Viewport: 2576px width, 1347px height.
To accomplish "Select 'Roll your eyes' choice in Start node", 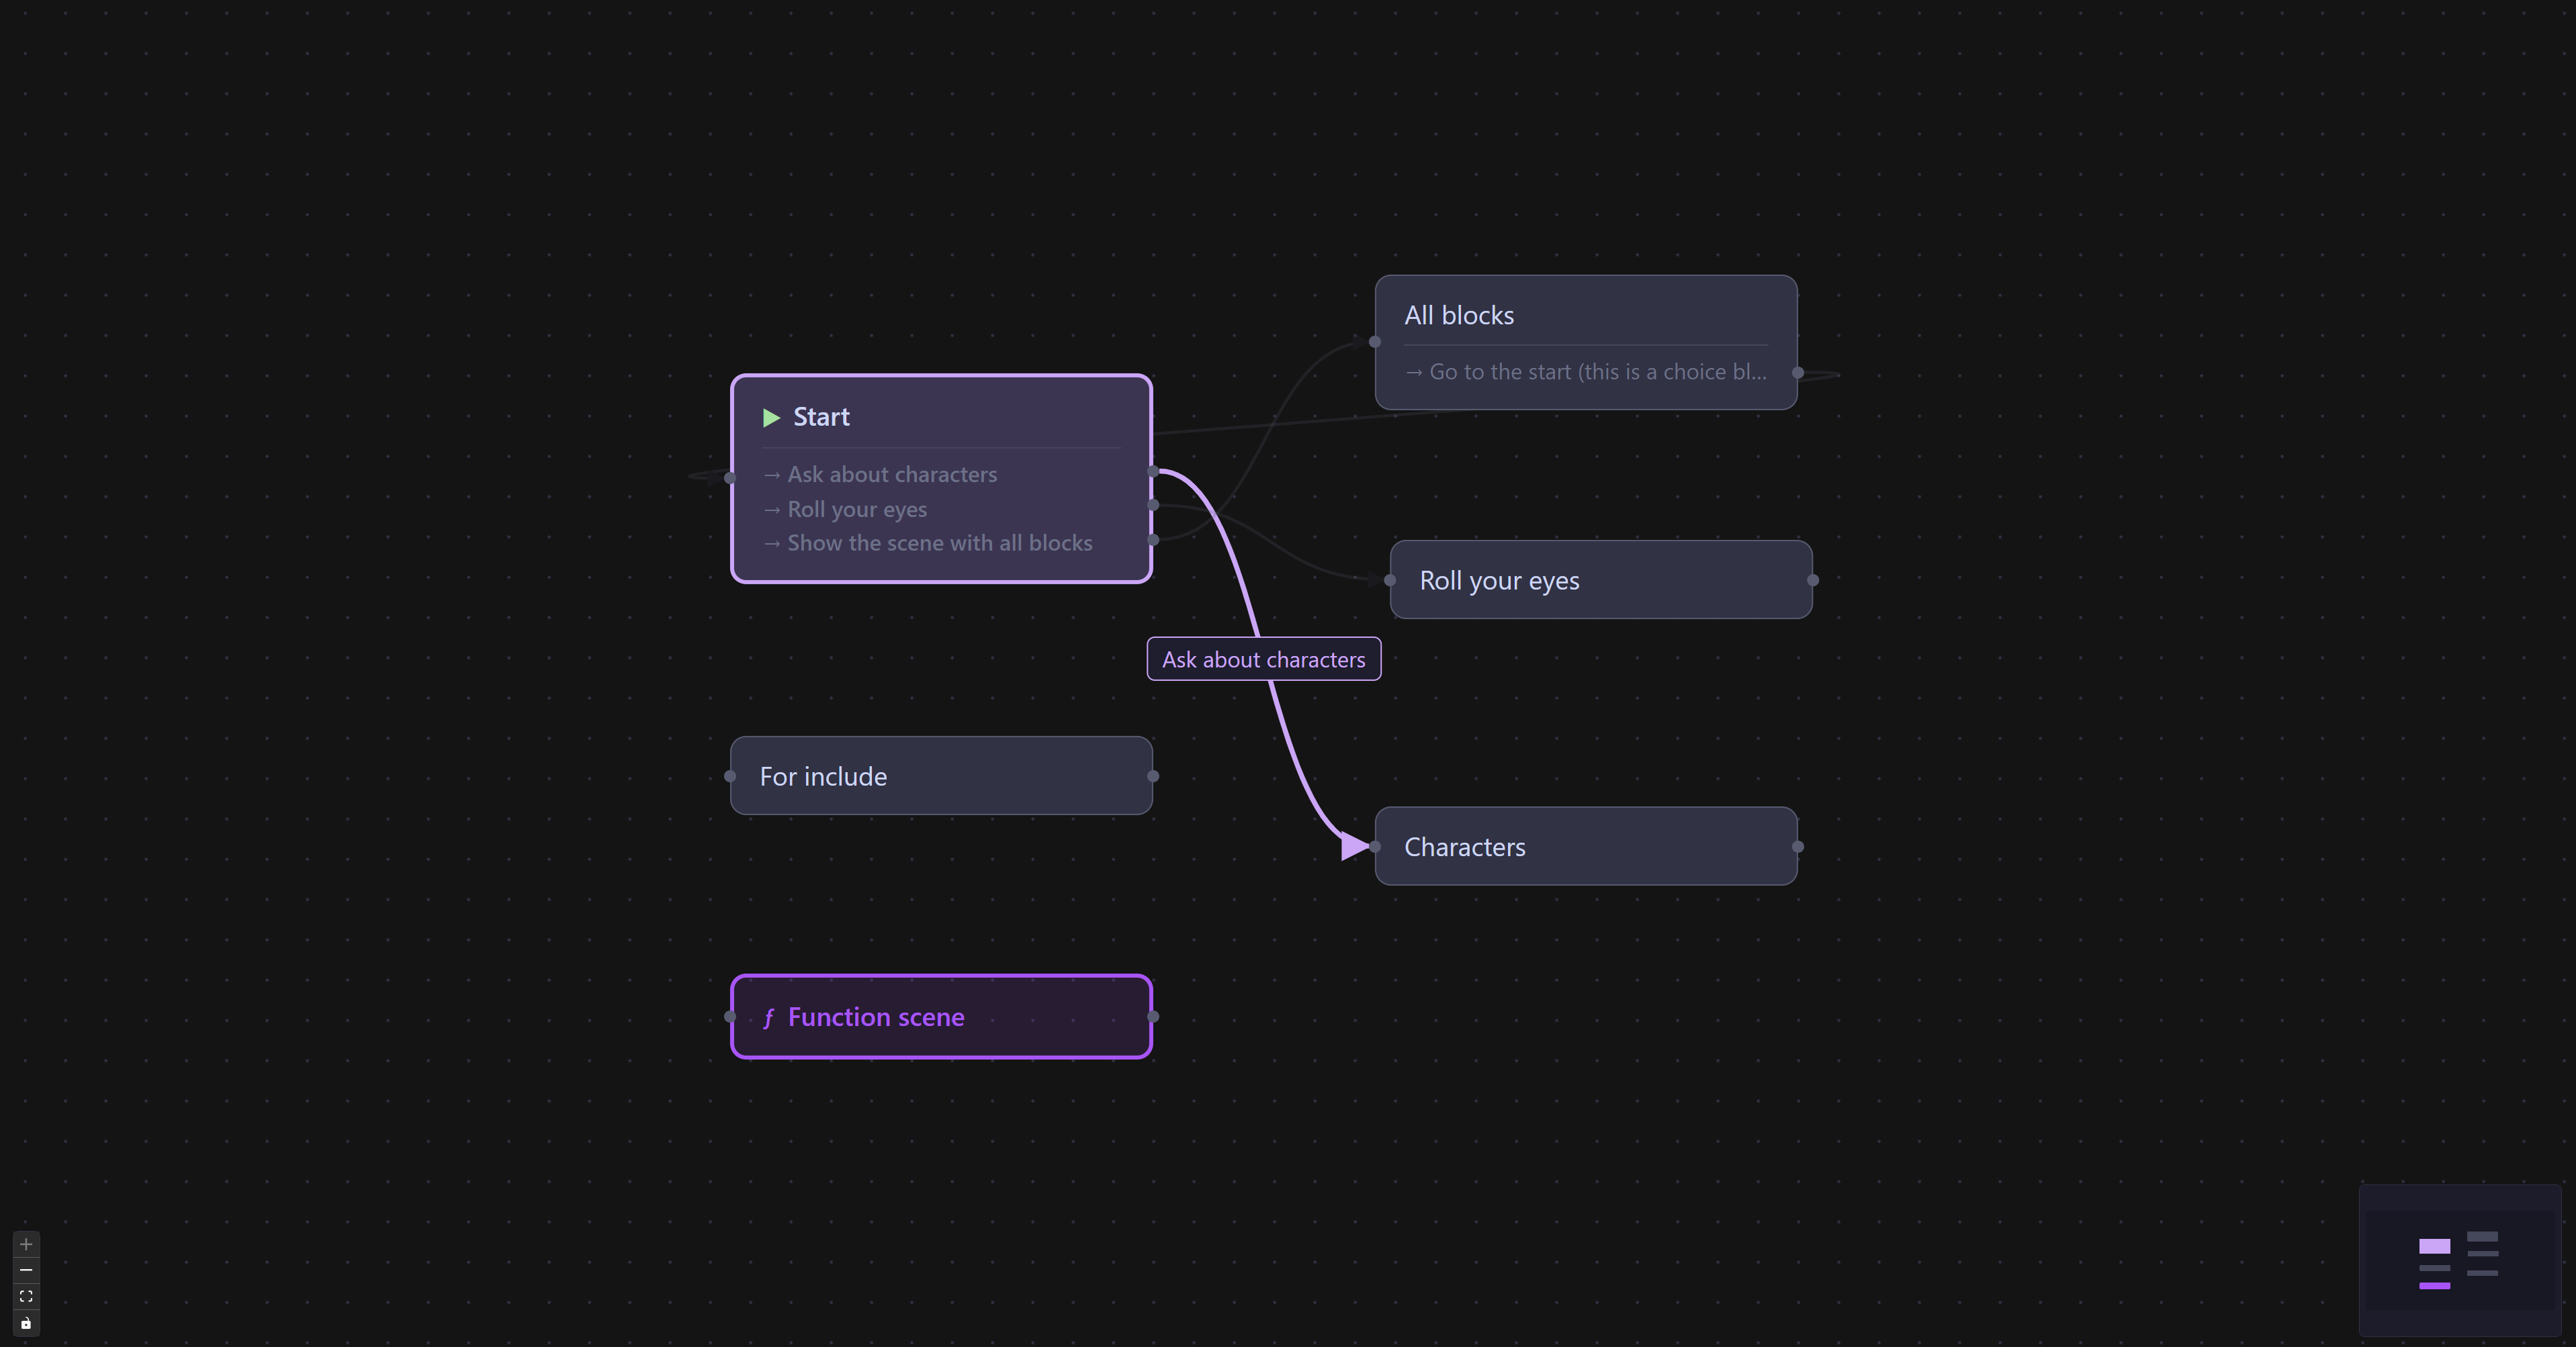I will pos(857,509).
